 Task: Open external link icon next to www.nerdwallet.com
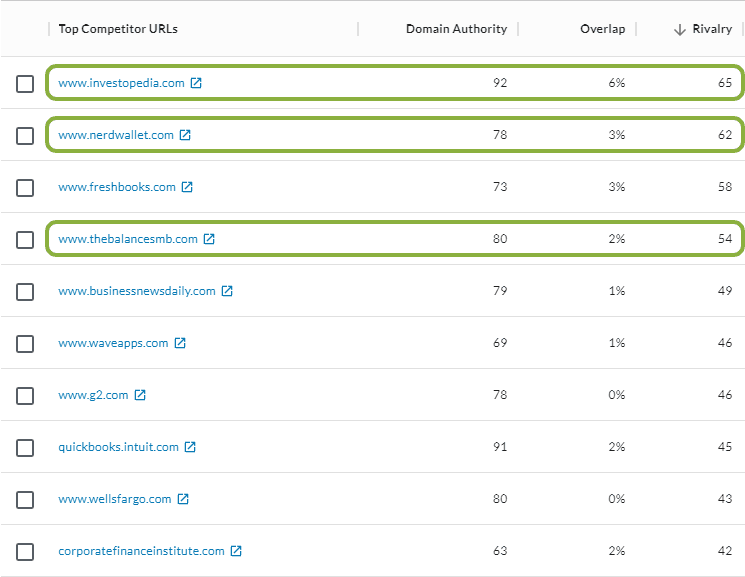point(185,135)
